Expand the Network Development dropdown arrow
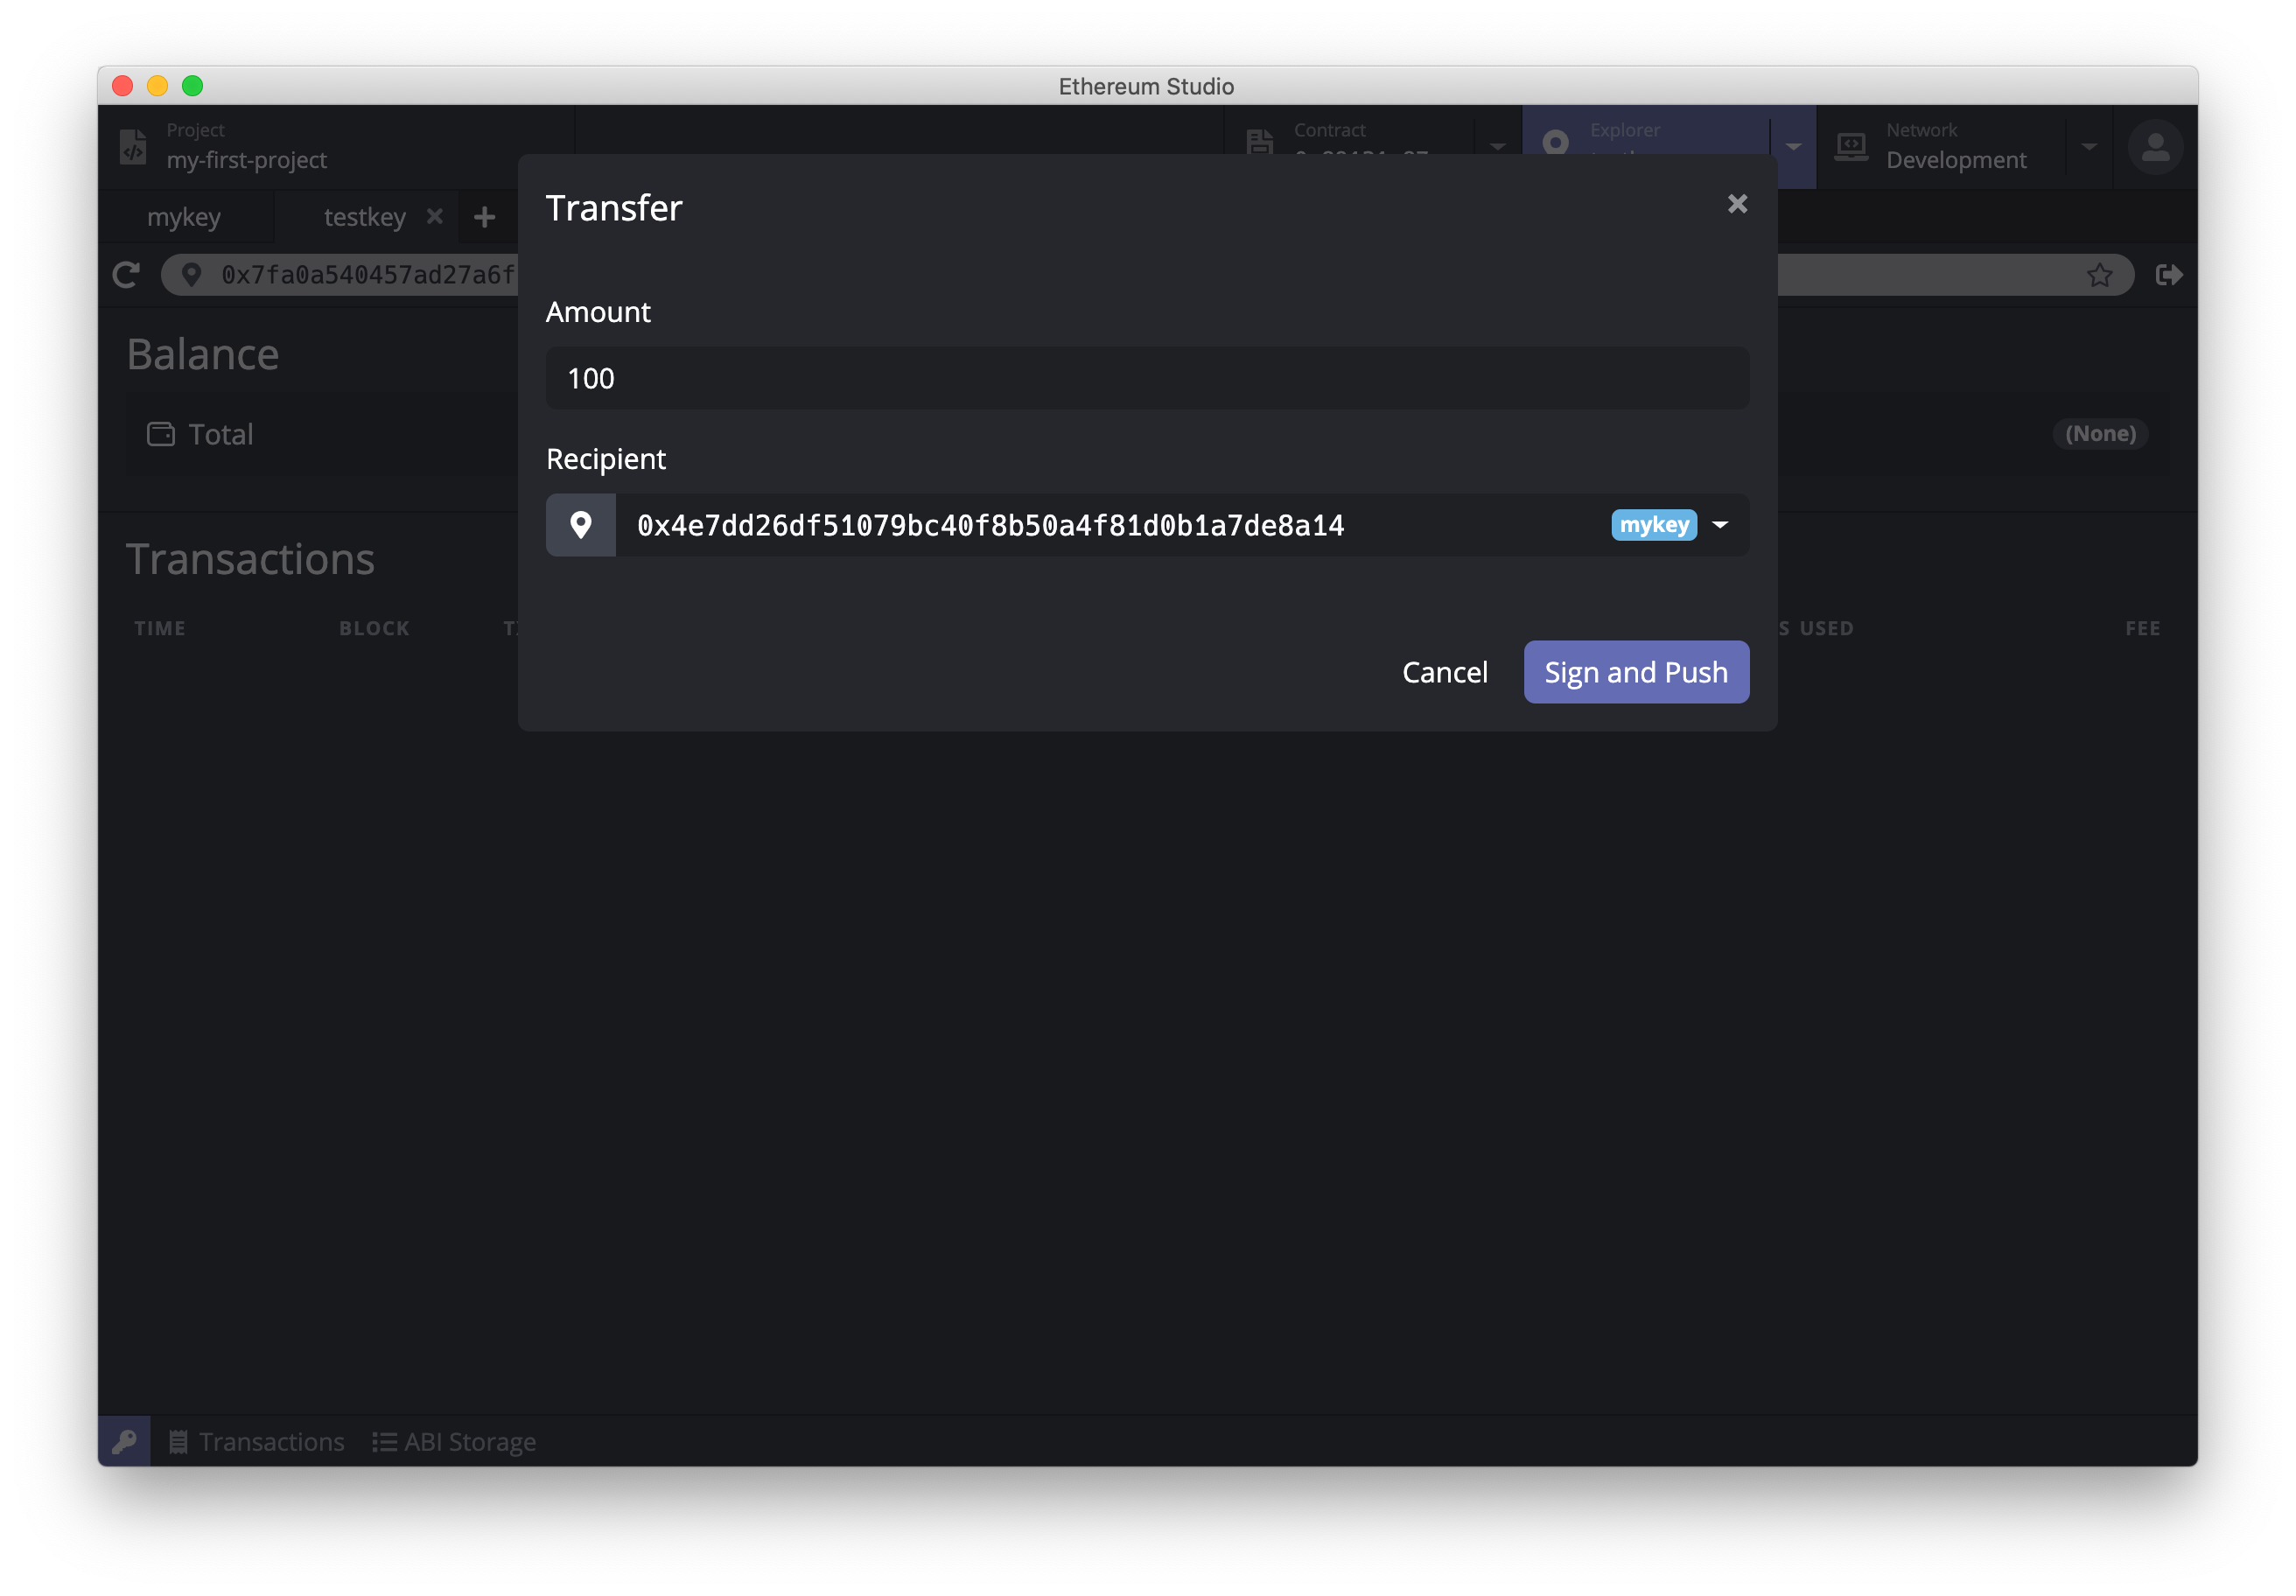This screenshot has height=1596, width=2296. [2089, 147]
